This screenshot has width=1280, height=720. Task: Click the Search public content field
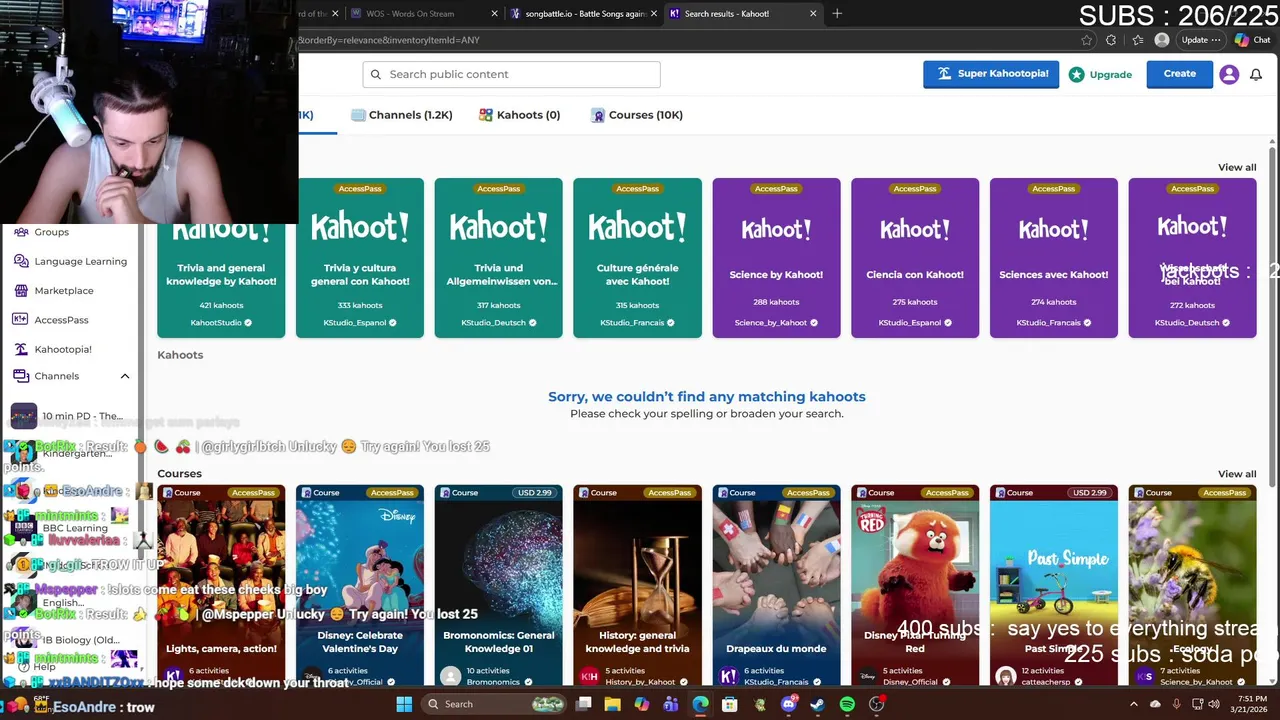(511, 74)
